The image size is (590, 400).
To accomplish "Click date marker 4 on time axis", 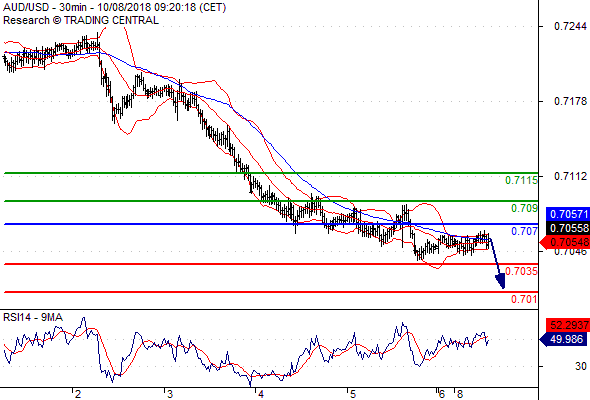I will [x=261, y=394].
